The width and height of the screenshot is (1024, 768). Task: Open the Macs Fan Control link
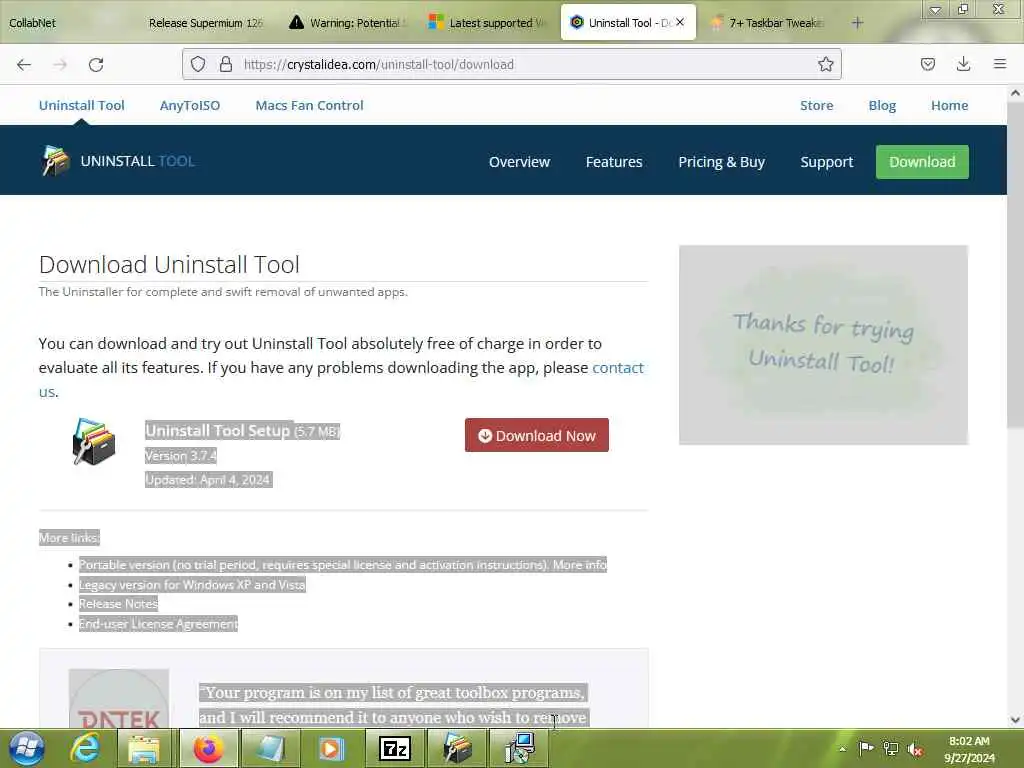click(x=310, y=105)
